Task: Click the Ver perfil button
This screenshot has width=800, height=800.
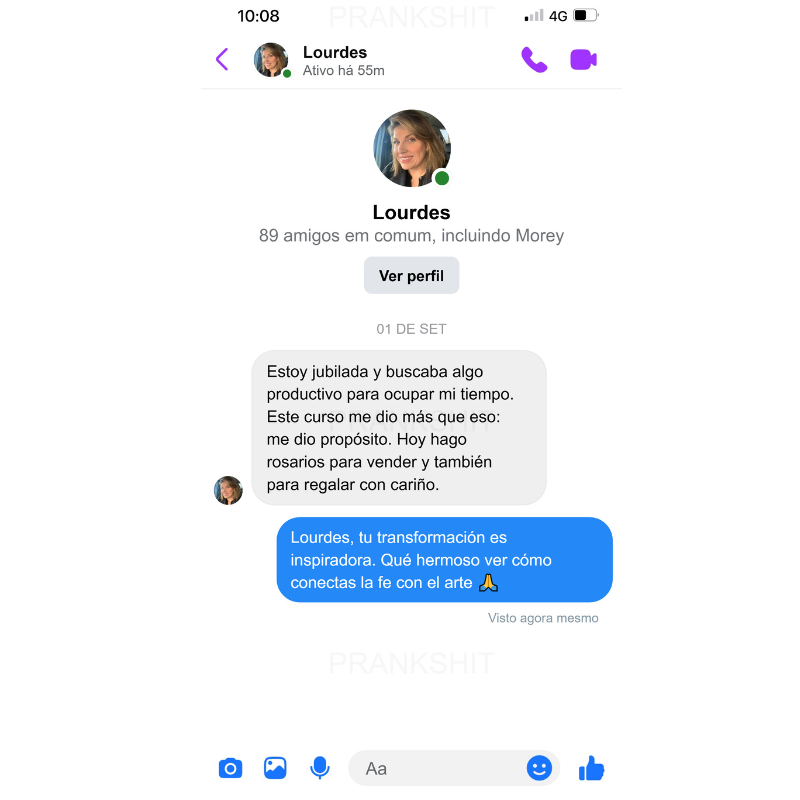Action: (411, 276)
